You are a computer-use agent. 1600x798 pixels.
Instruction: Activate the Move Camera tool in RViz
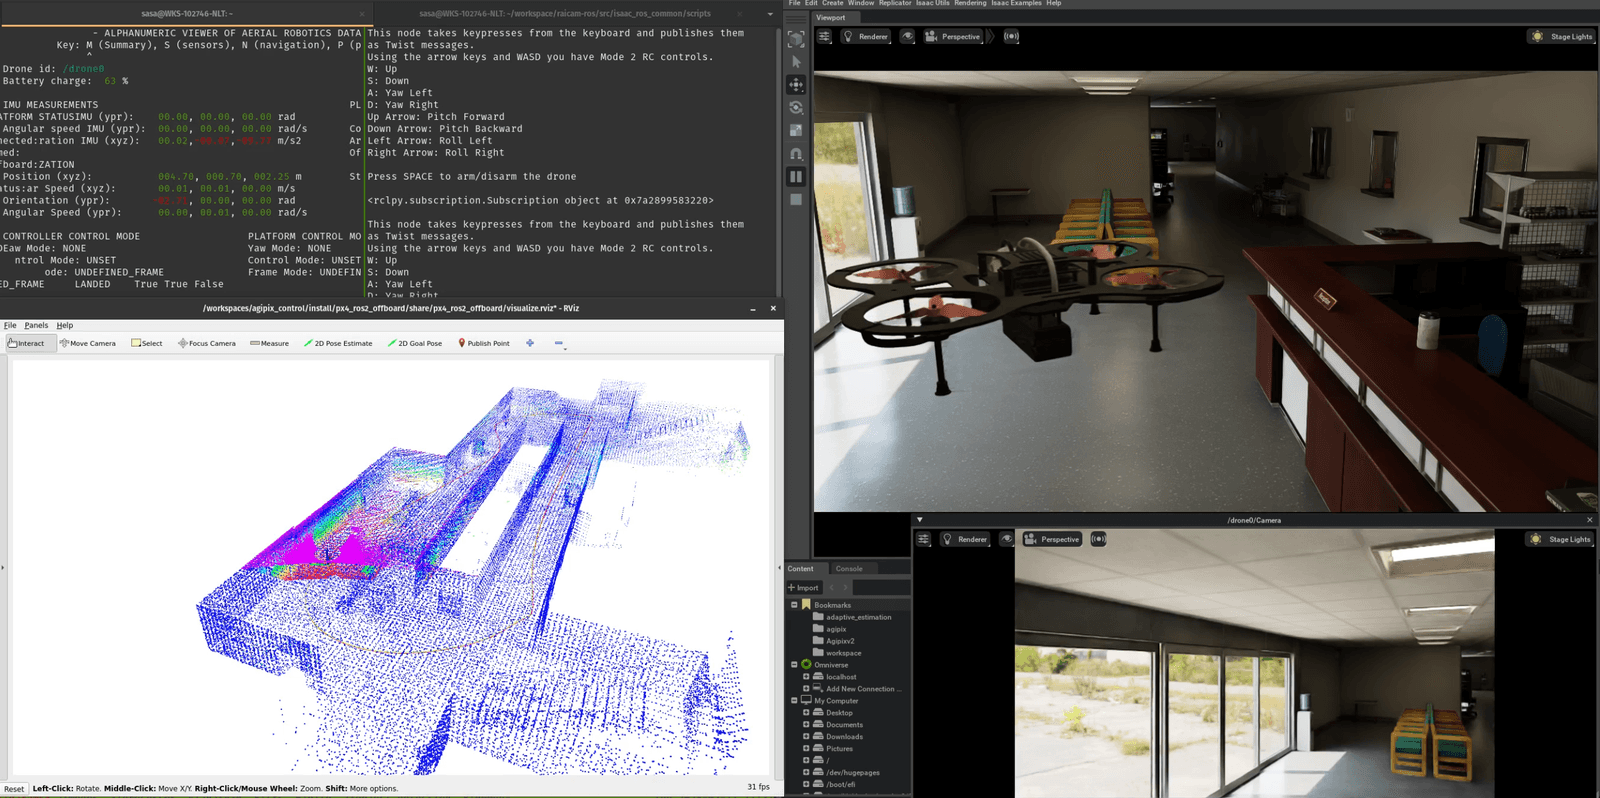pyautogui.click(x=88, y=343)
